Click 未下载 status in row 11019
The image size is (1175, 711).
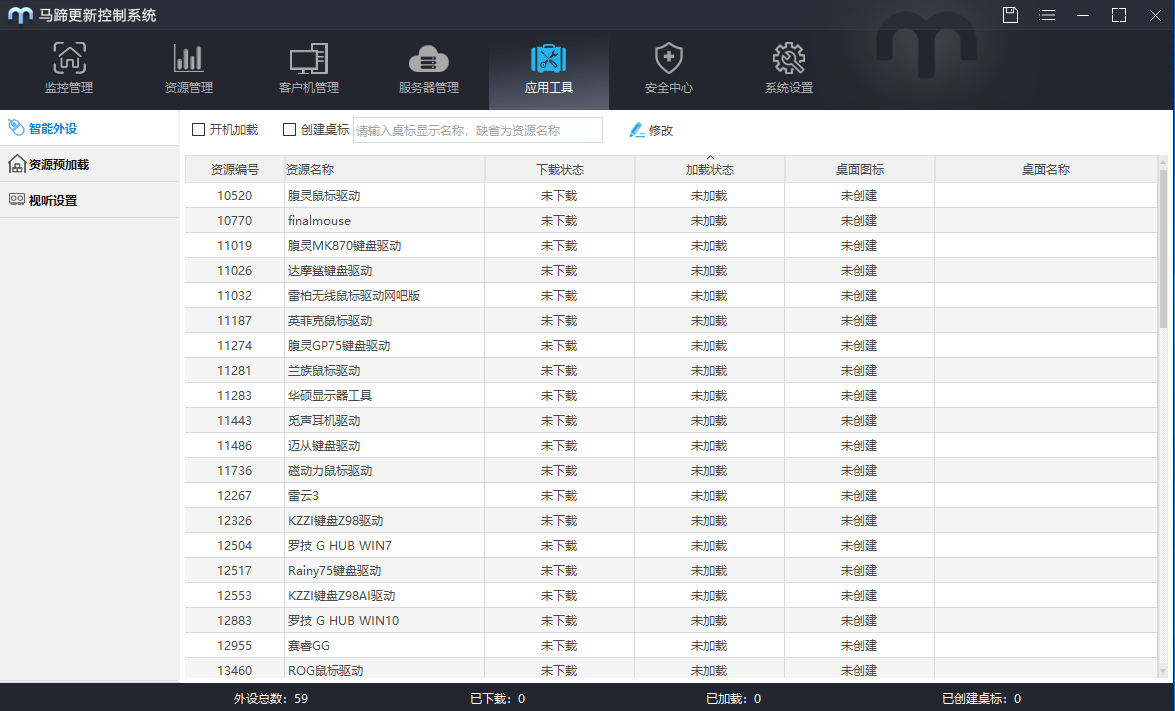click(x=559, y=246)
